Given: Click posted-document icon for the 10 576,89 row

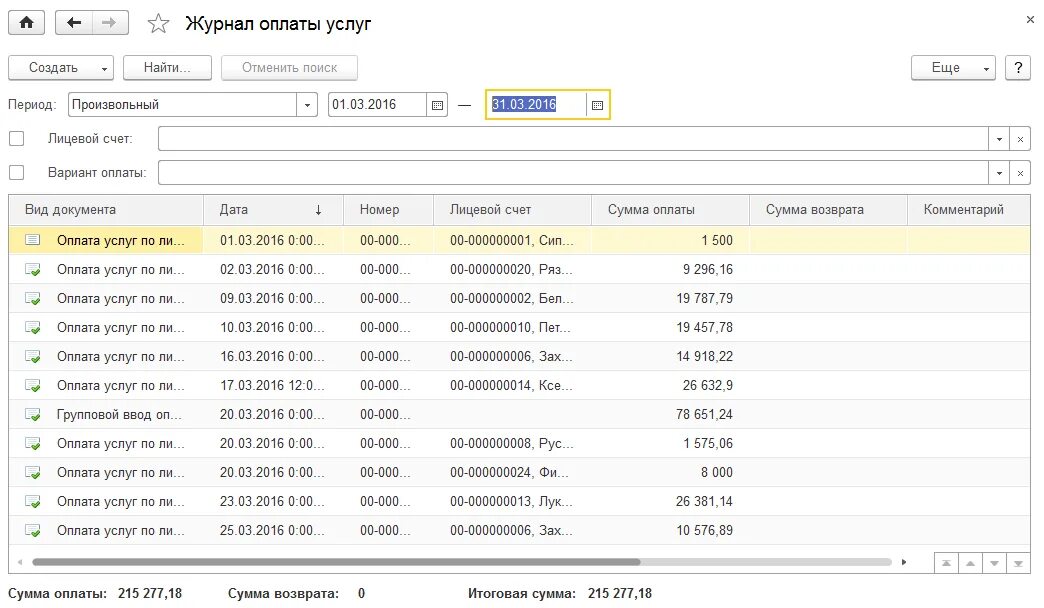Looking at the screenshot, I should [33, 531].
